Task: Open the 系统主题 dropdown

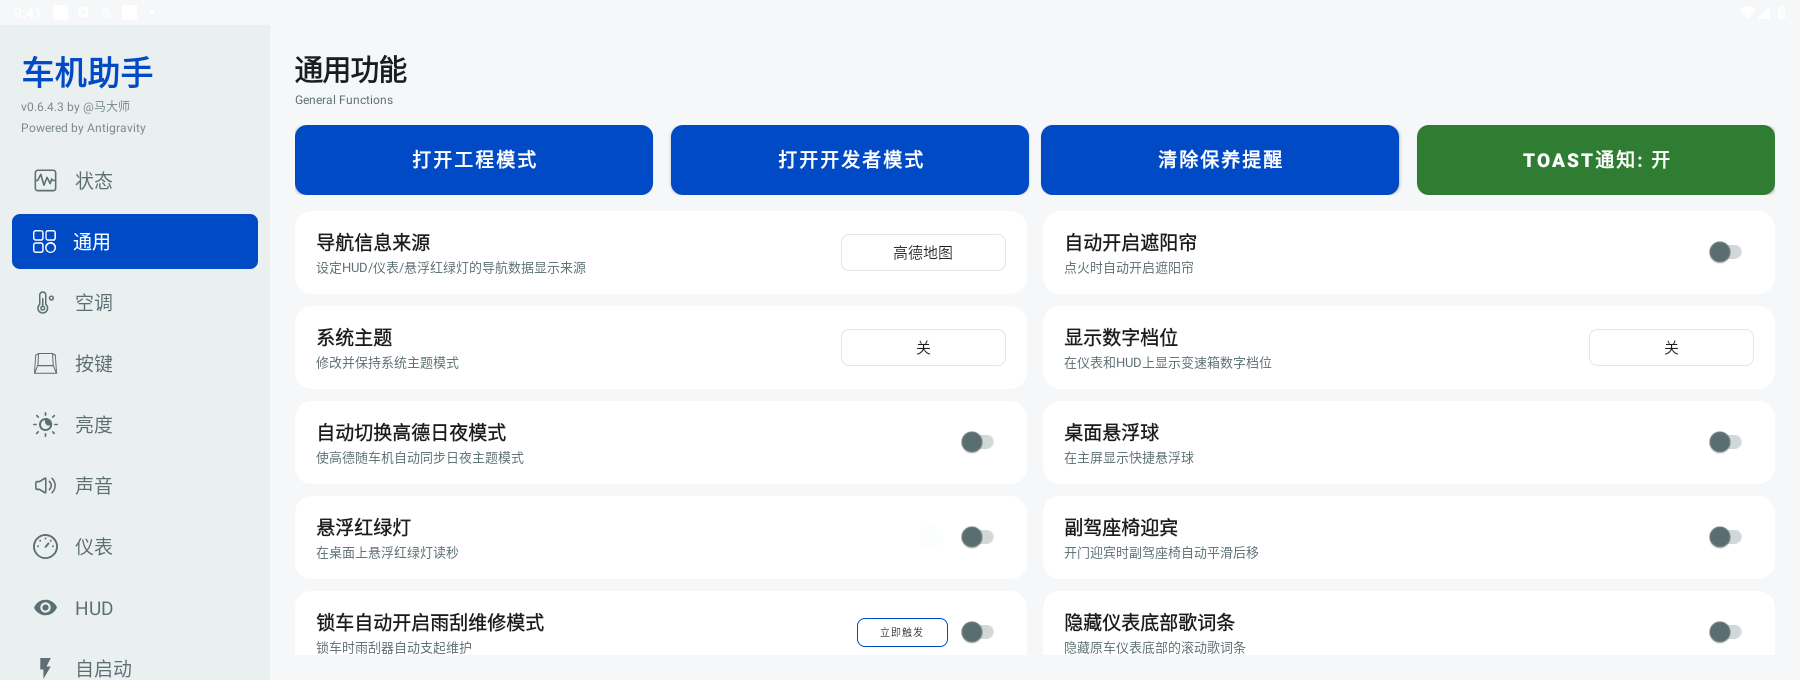Action: click(923, 348)
